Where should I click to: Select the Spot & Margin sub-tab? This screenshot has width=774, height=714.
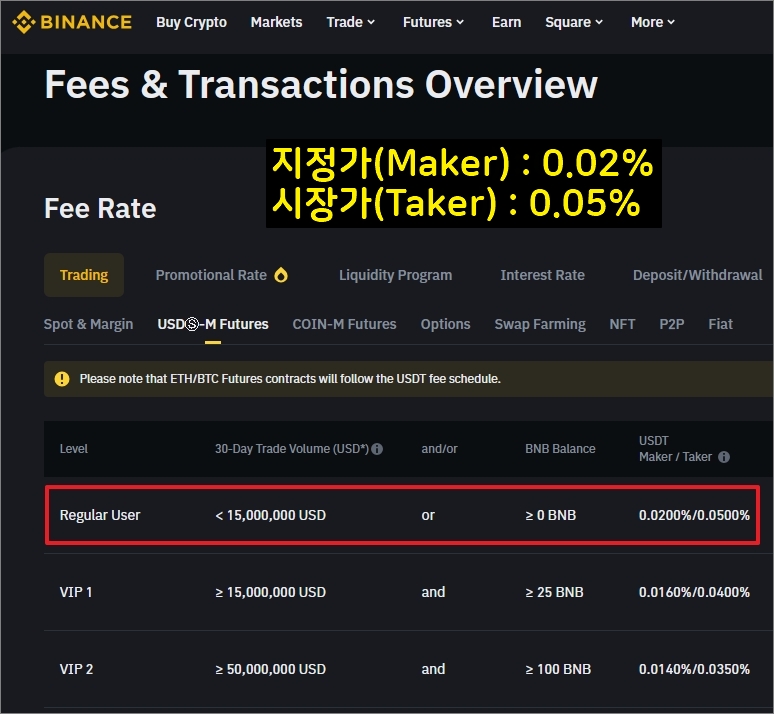pyautogui.click(x=88, y=324)
